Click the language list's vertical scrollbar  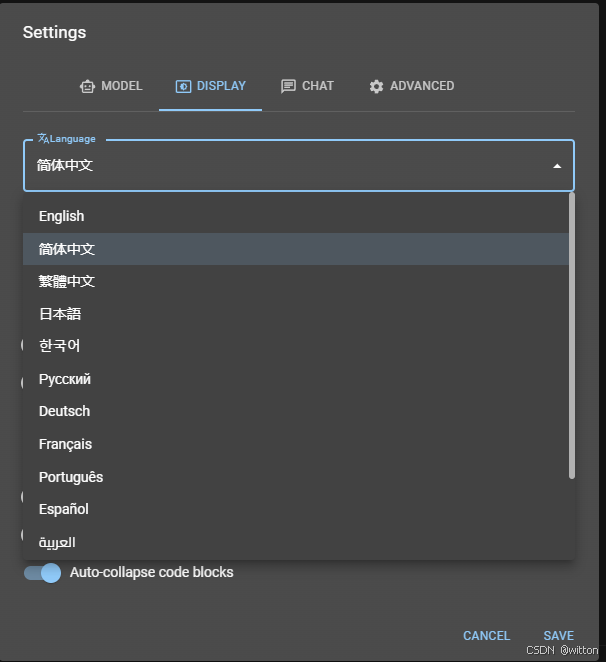pos(572,335)
